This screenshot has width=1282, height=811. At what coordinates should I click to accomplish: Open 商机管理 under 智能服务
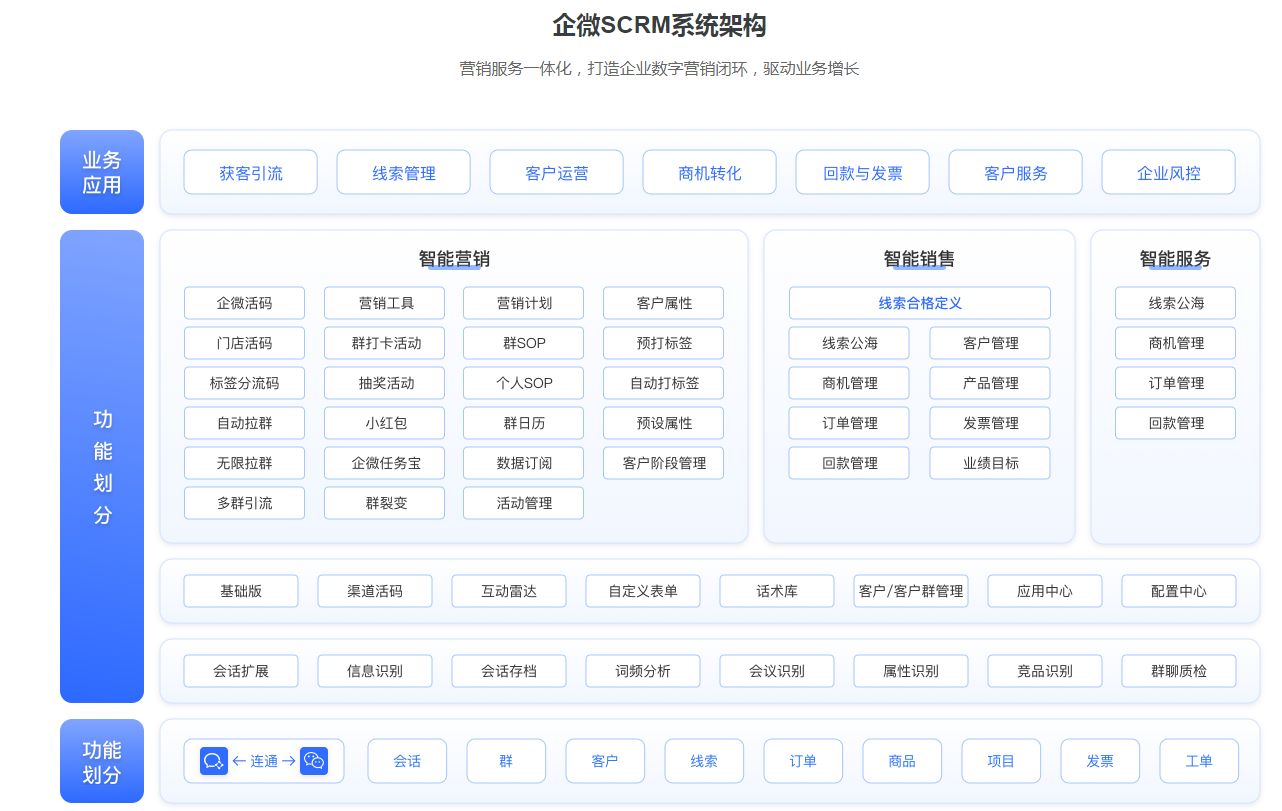[x=1175, y=343]
